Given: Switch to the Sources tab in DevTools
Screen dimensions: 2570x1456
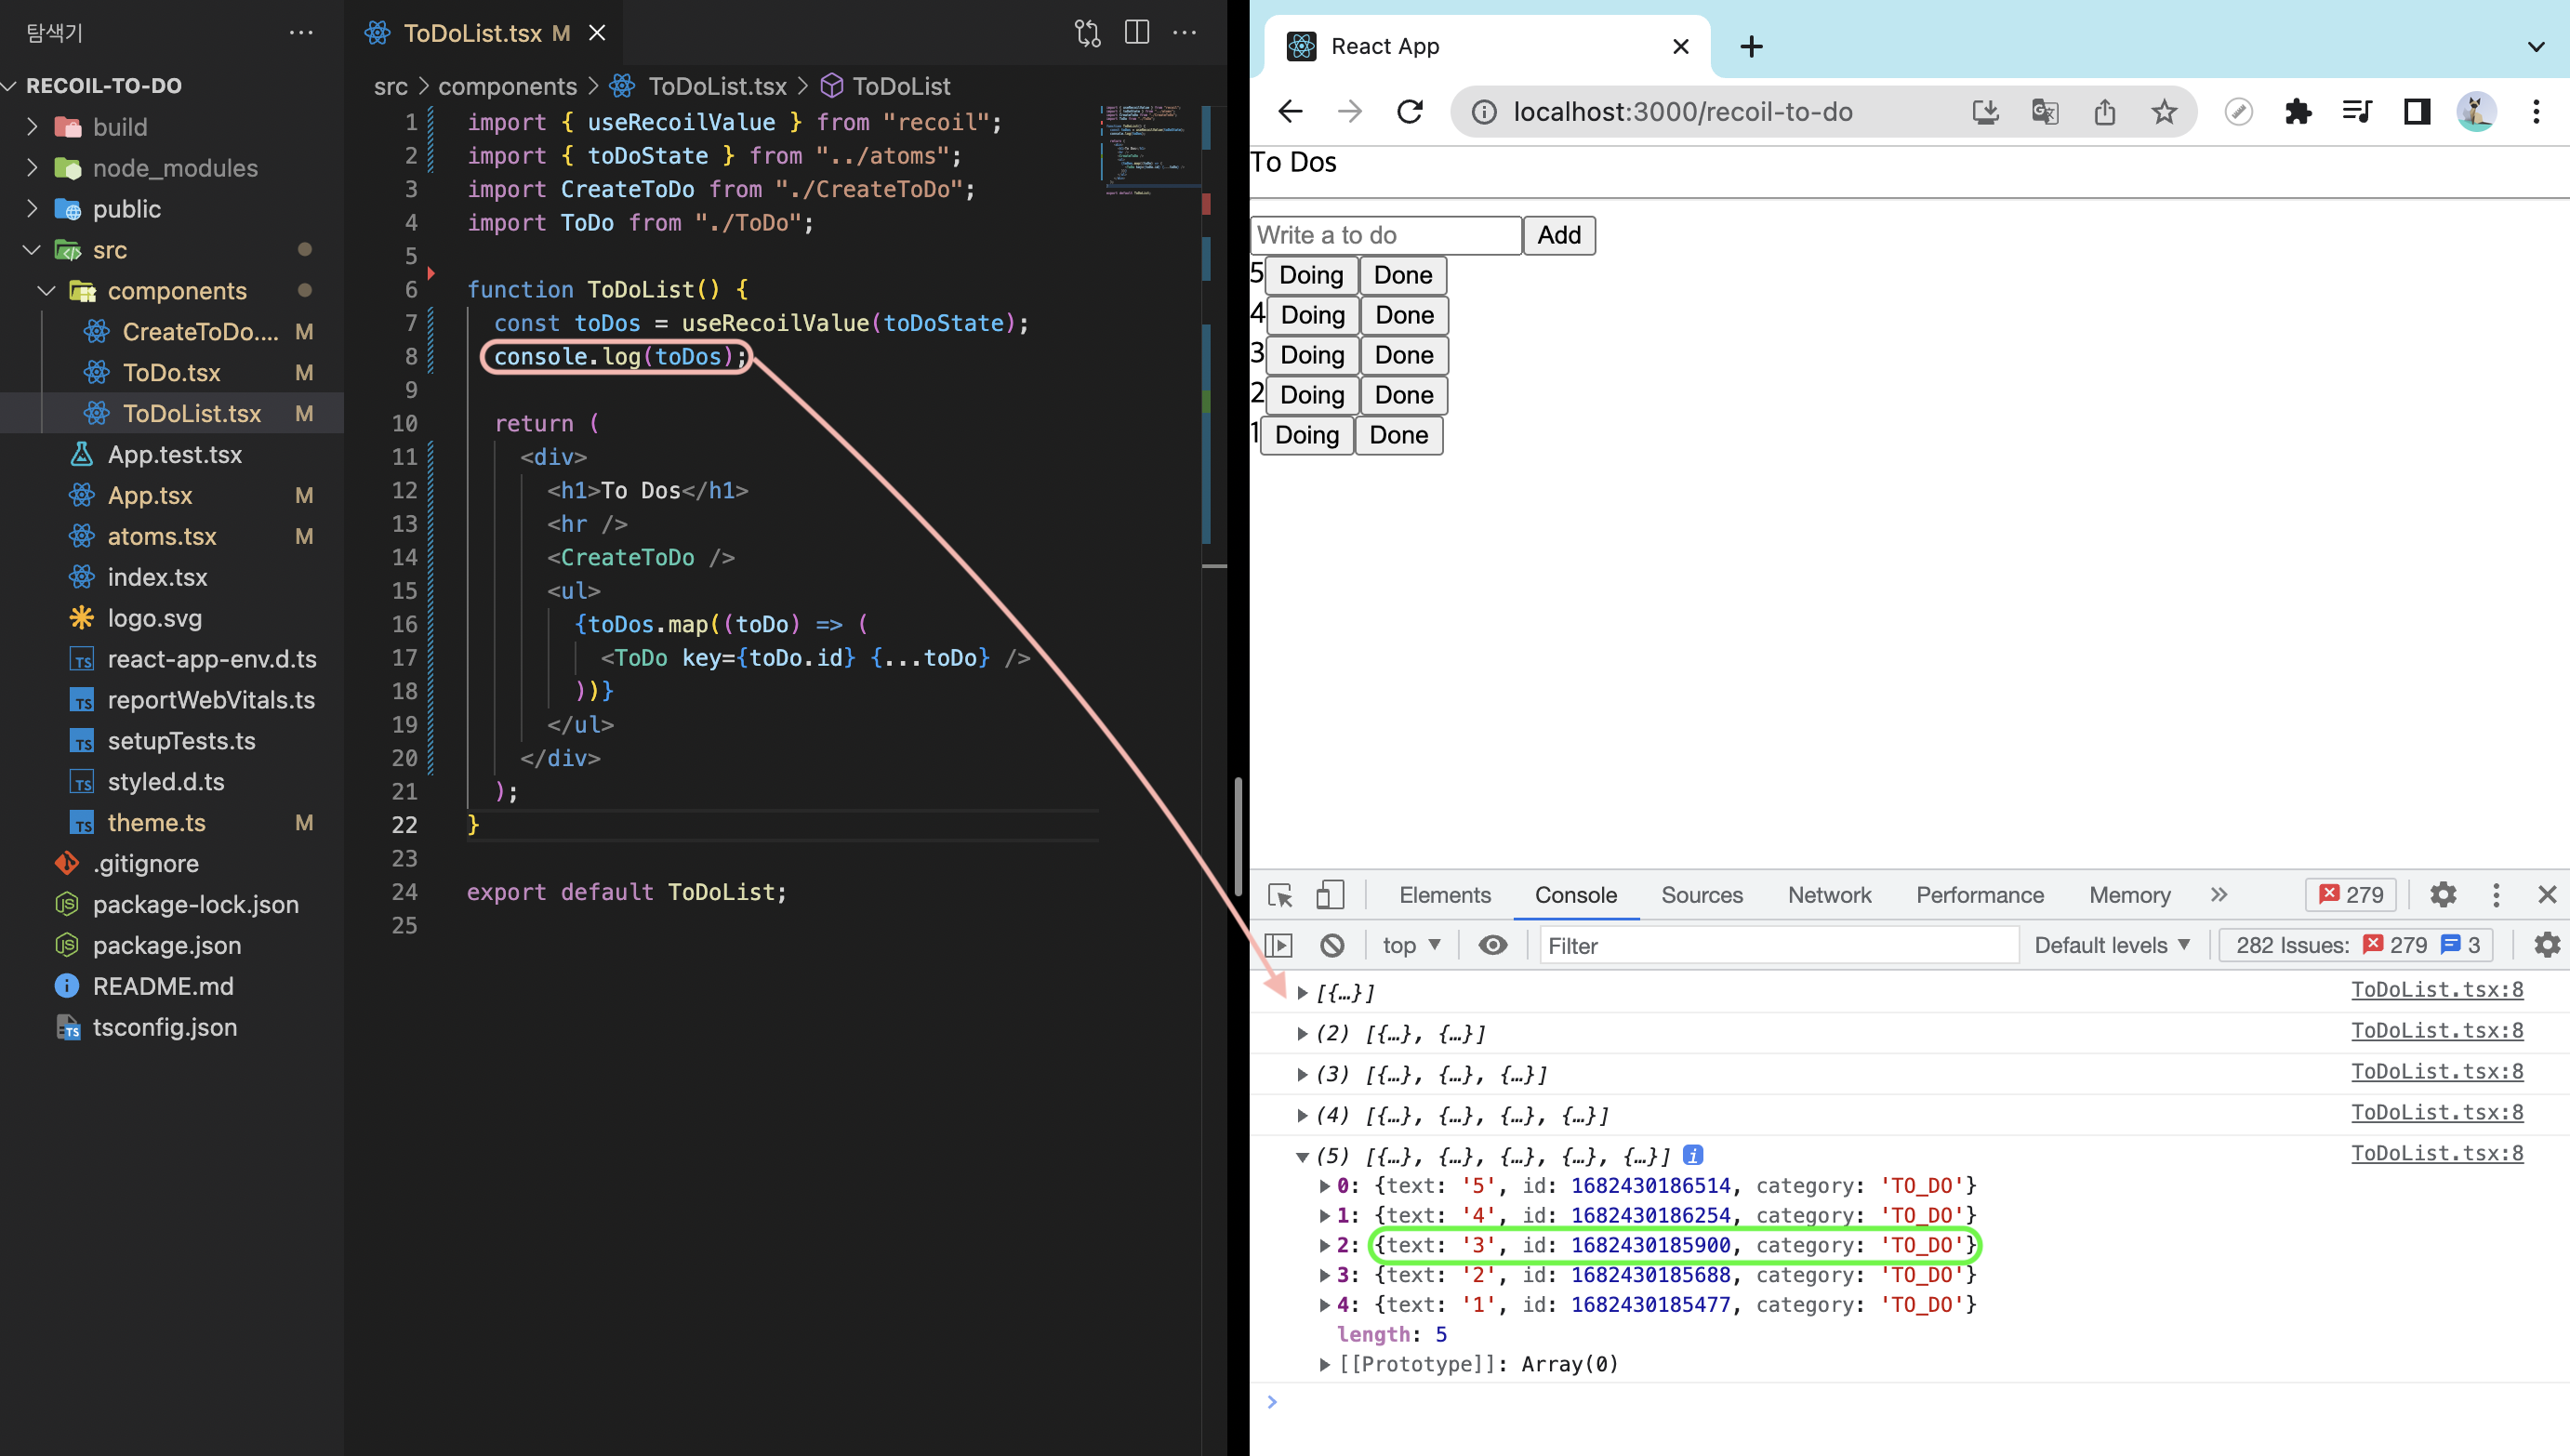Looking at the screenshot, I should (x=1701, y=895).
